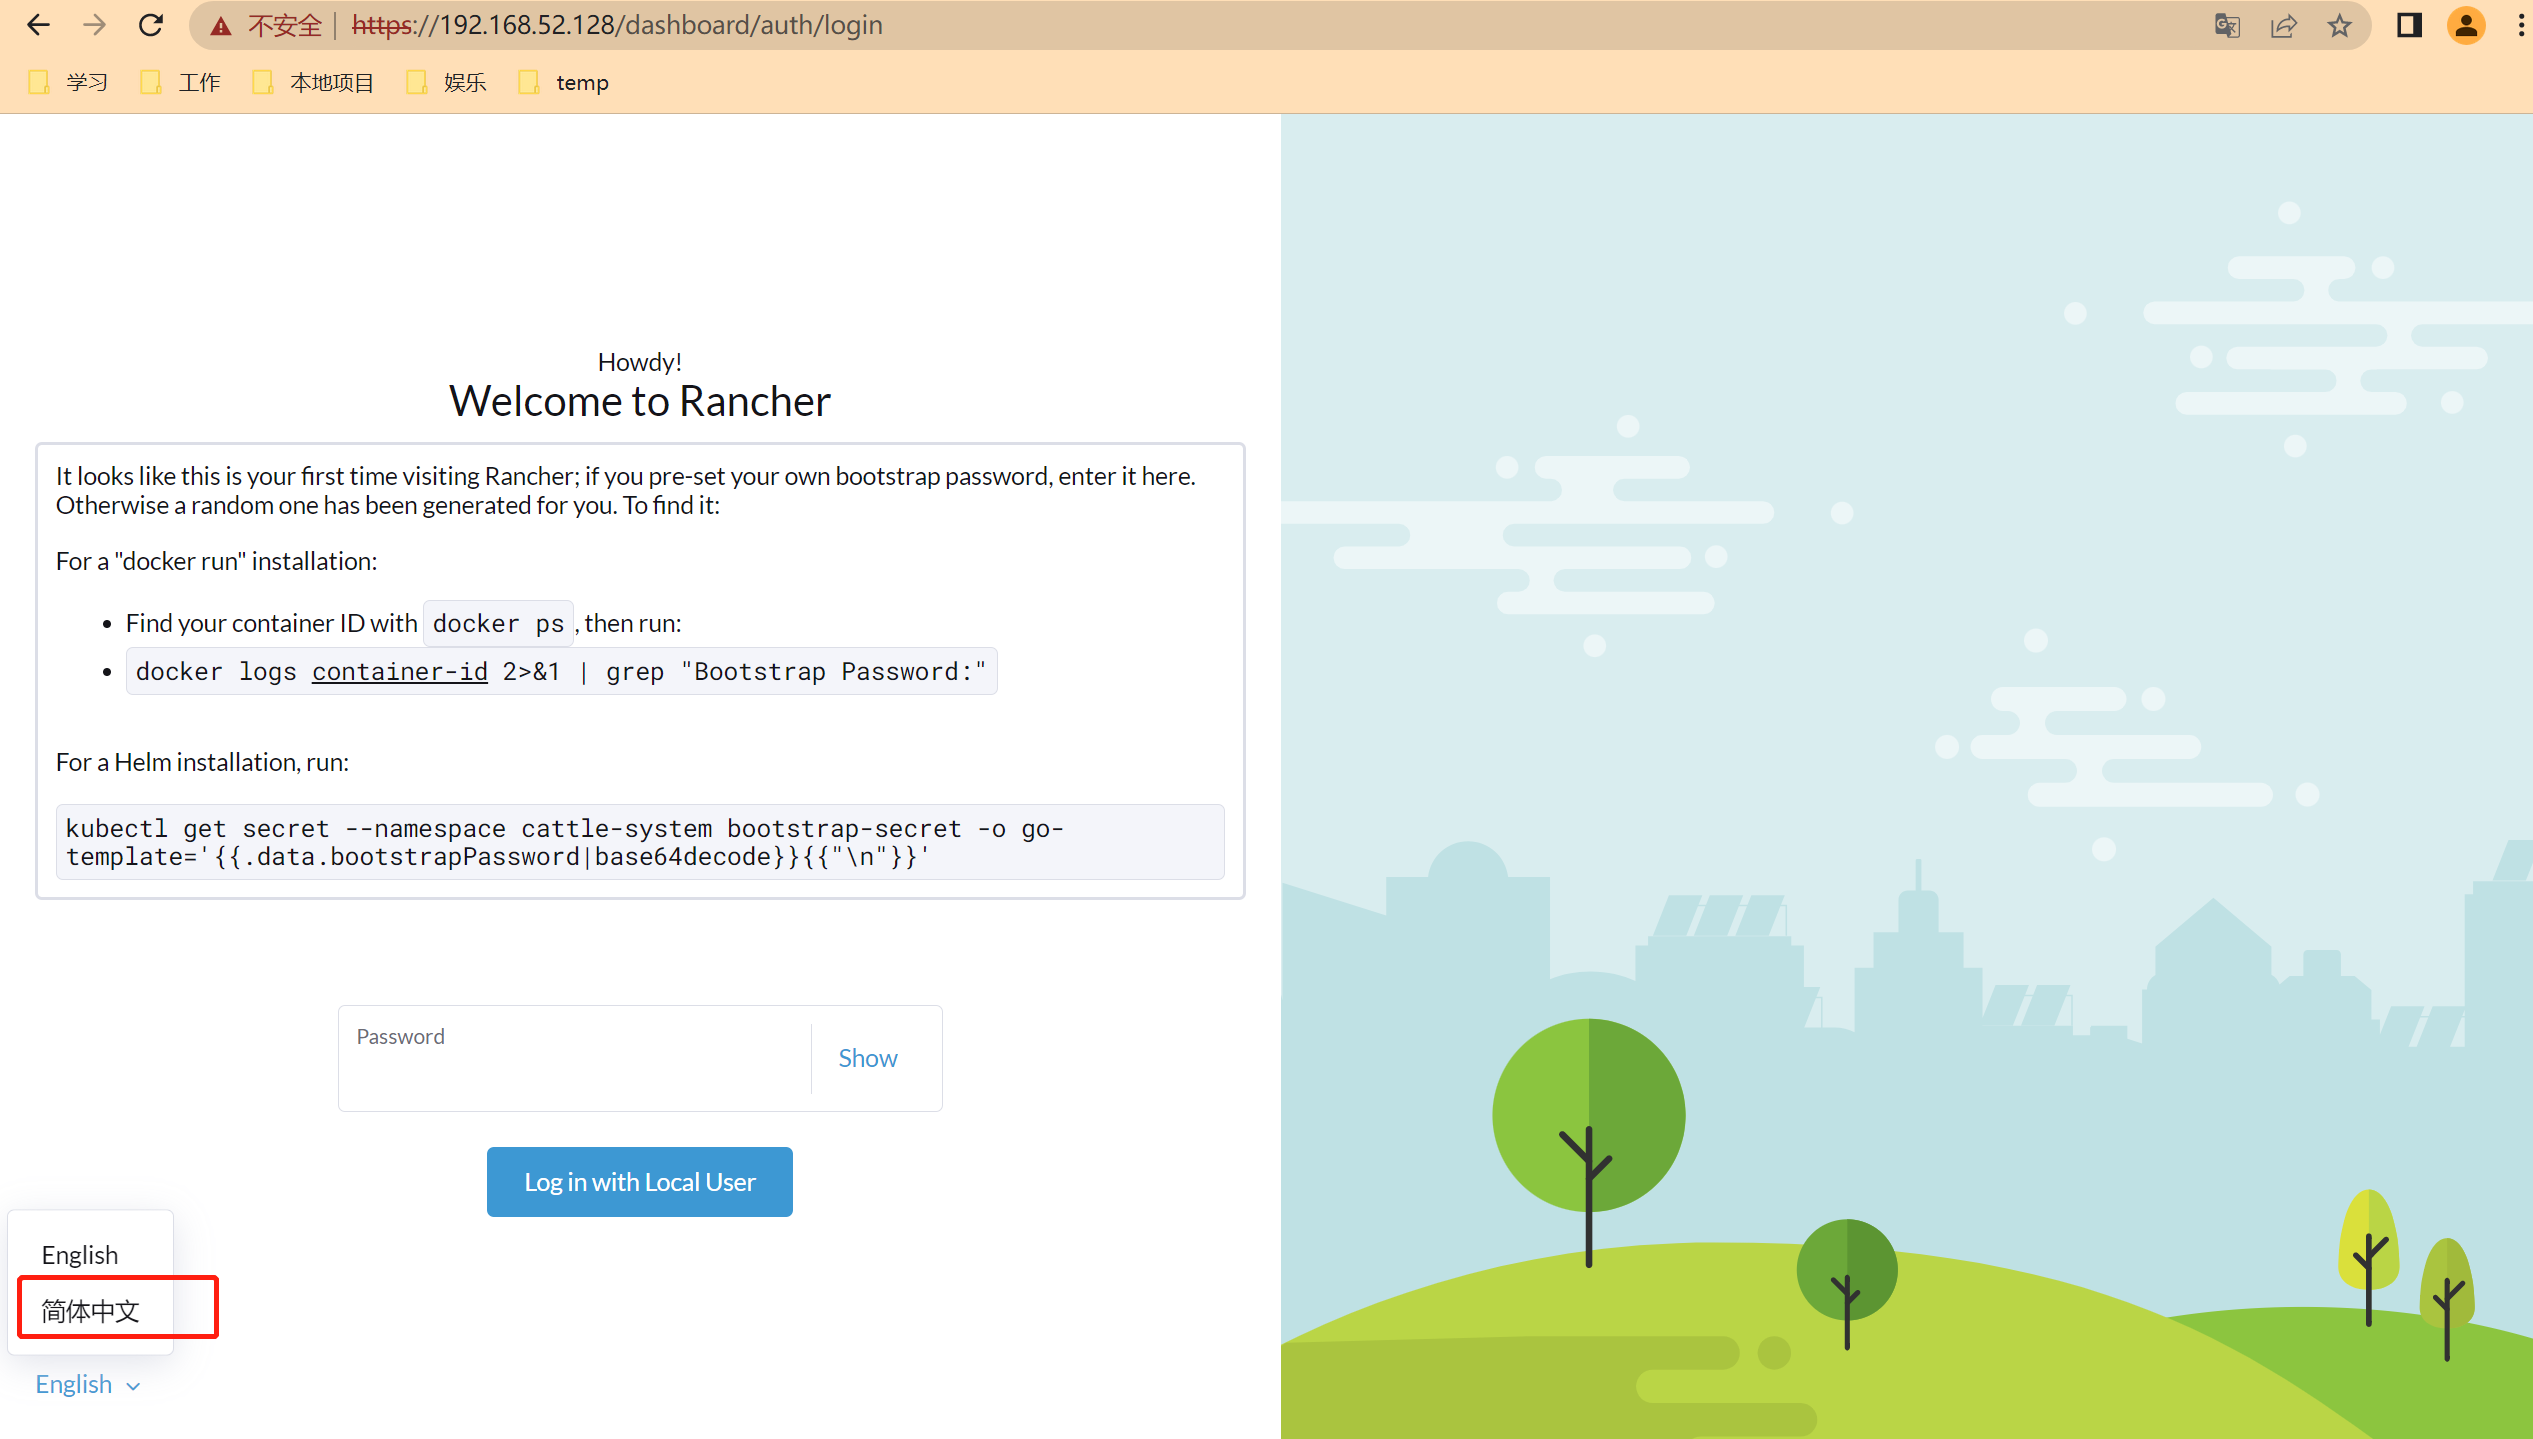Open the 工作 bookmark folder

tap(180, 82)
